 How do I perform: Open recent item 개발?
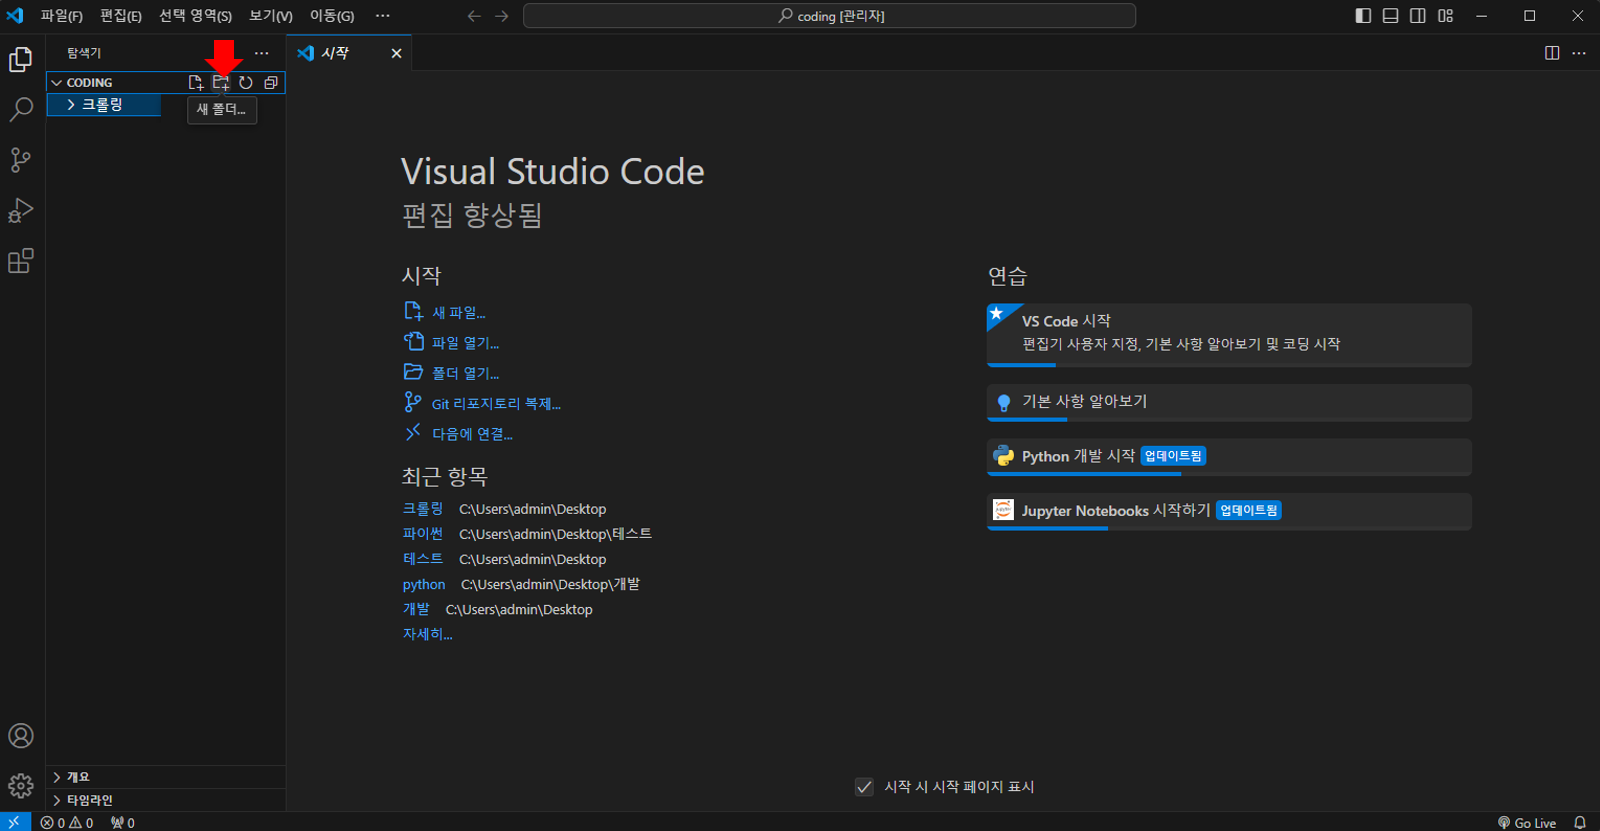416,609
